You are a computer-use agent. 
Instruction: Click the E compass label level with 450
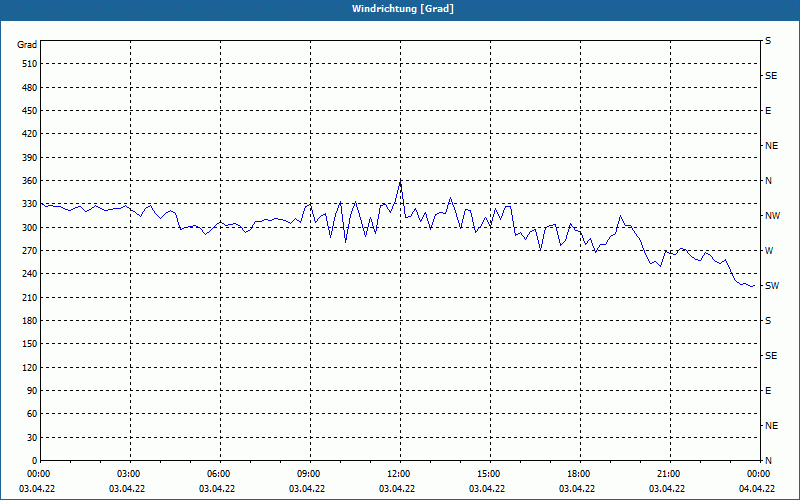(768, 111)
